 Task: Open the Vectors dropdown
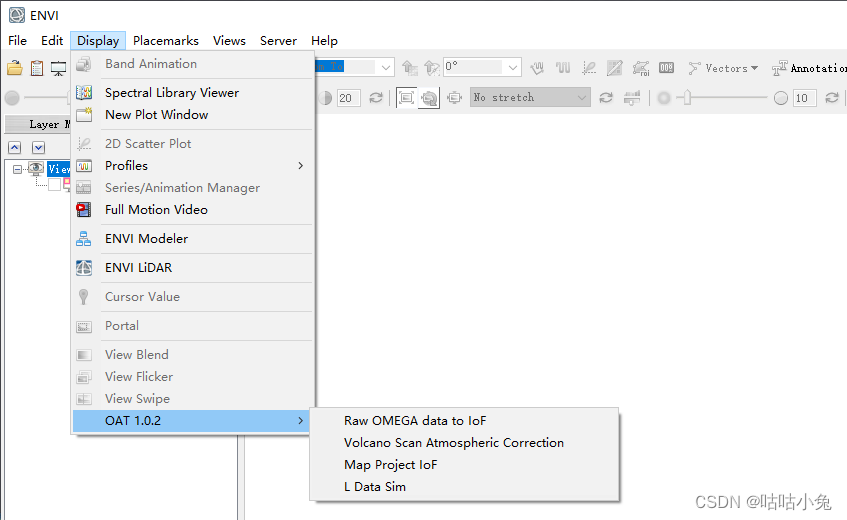(x=723, y=68)
